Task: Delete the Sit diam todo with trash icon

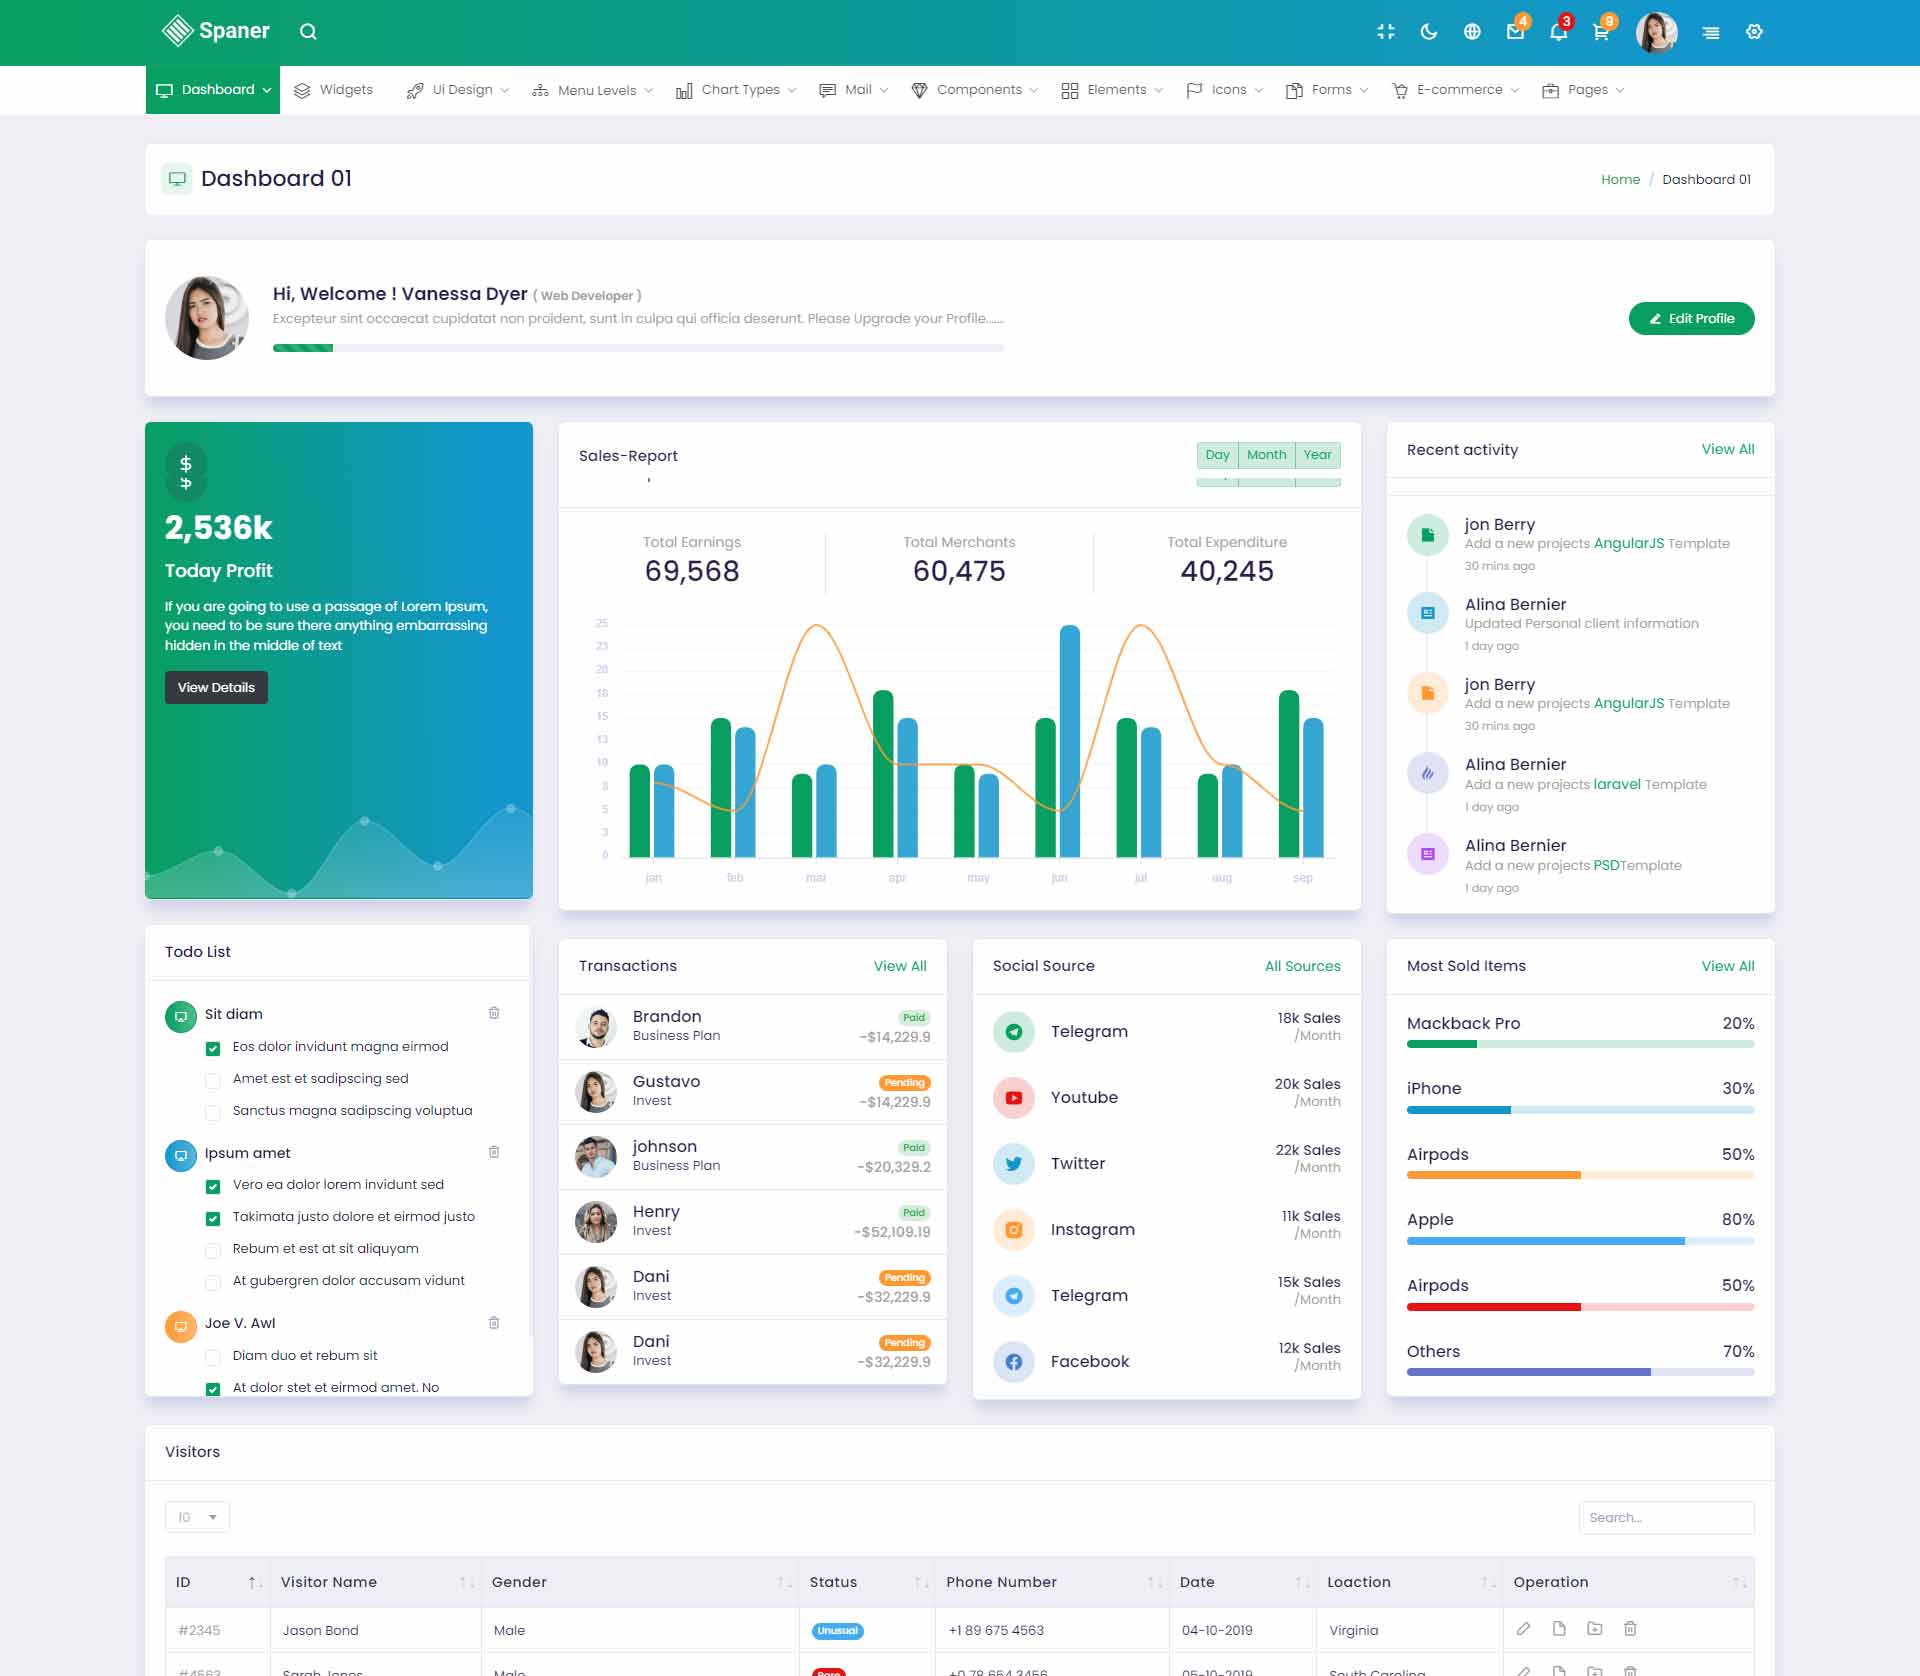Action: (494, 1013)
